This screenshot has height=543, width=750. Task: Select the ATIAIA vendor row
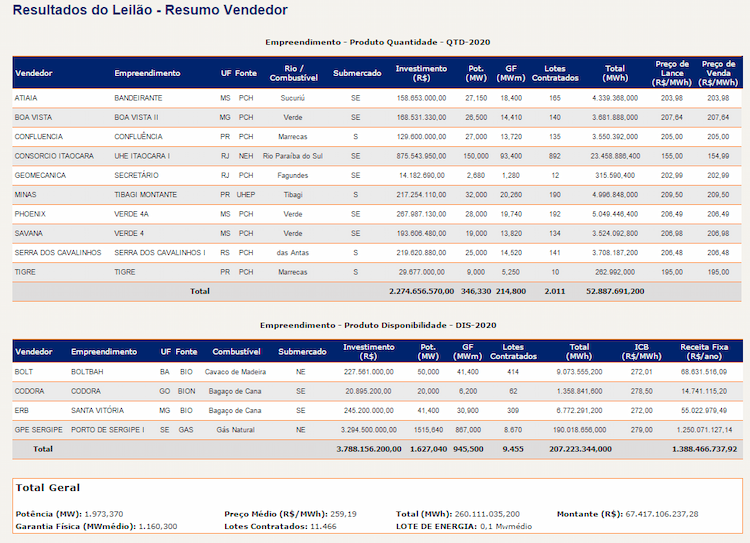(x=377, y=98)
